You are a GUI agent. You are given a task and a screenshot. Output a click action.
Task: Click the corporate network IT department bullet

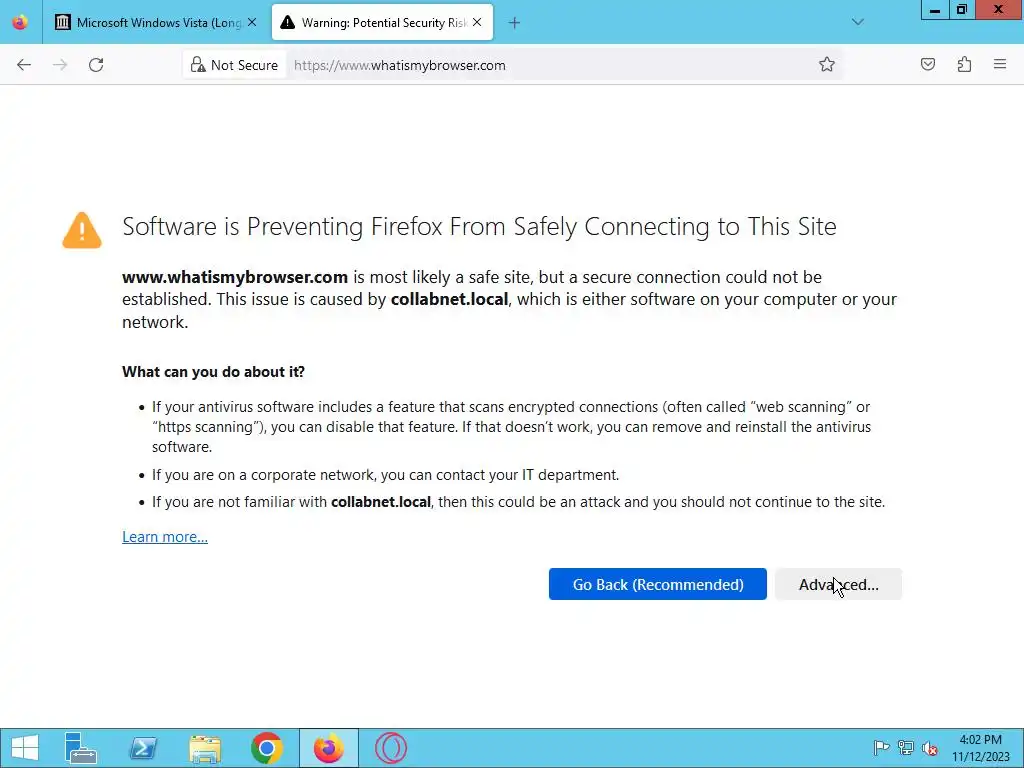[385, 475]
